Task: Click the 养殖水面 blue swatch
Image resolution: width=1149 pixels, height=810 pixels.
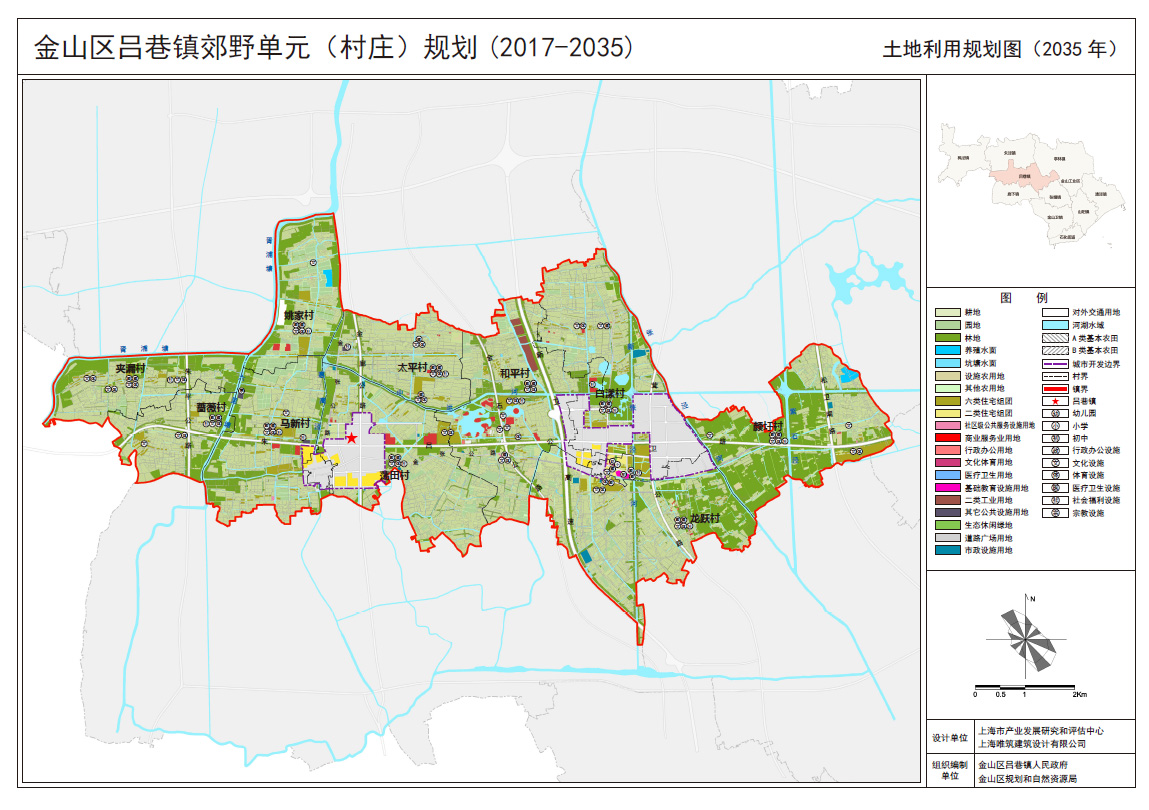Action: point(947,350)
